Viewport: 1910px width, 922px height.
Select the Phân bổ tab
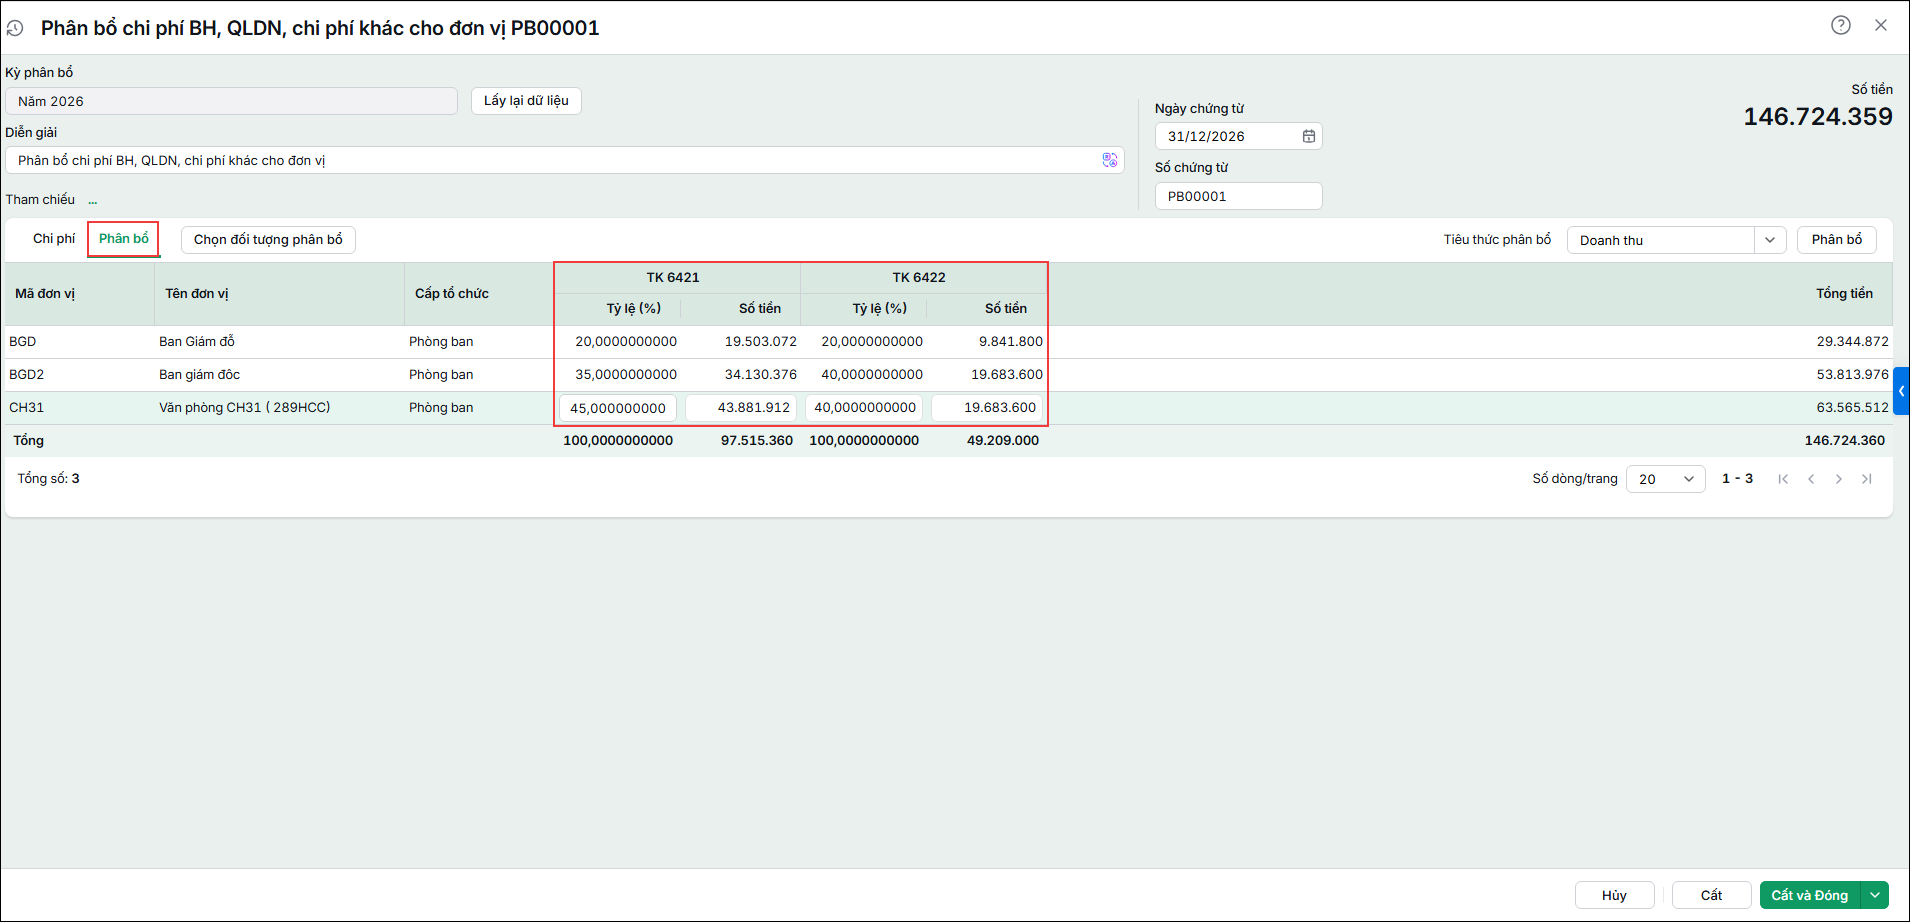(124, 239)
